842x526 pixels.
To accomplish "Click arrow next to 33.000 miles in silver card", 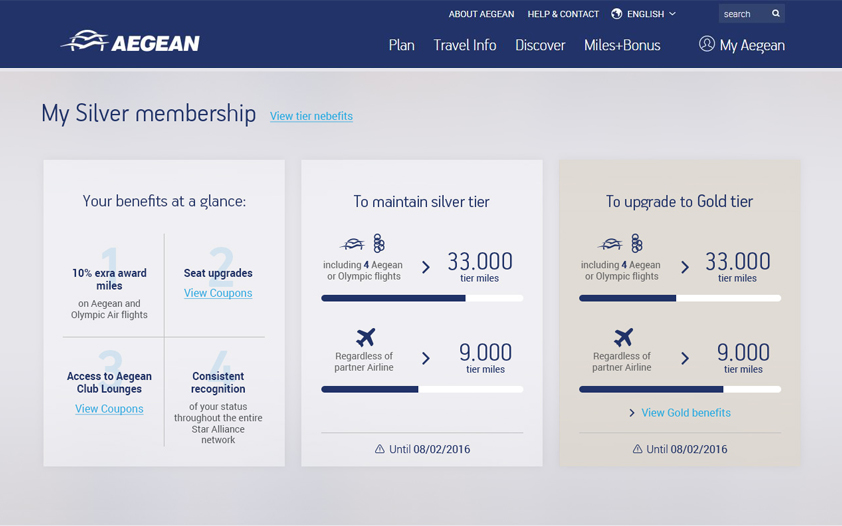I will 426,267.
